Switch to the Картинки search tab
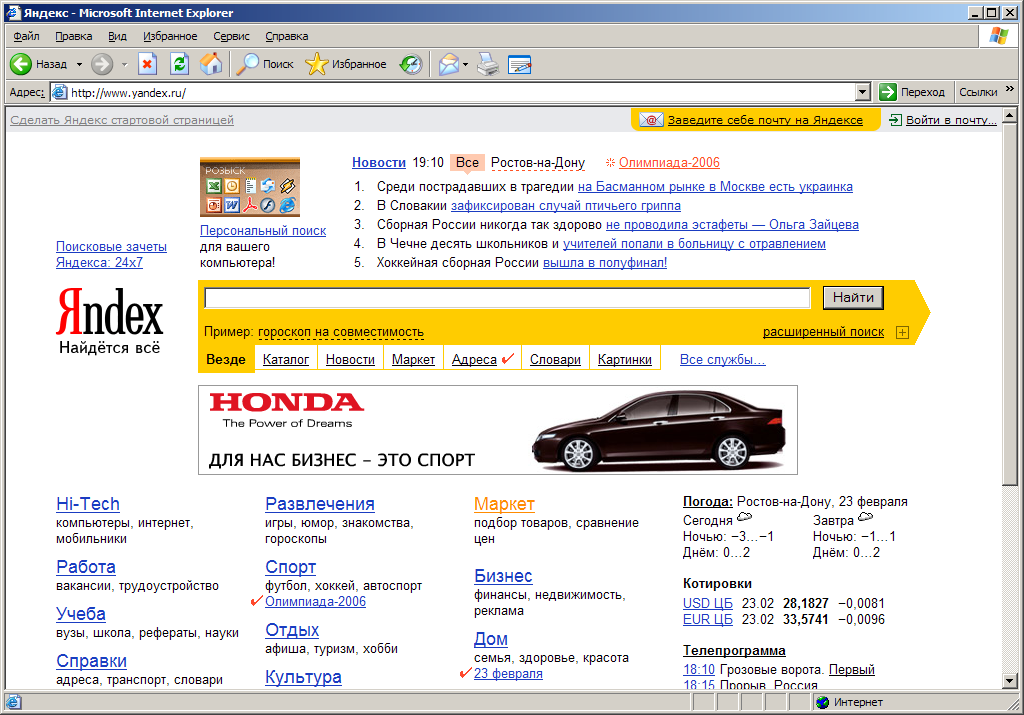 pos(624,359)
